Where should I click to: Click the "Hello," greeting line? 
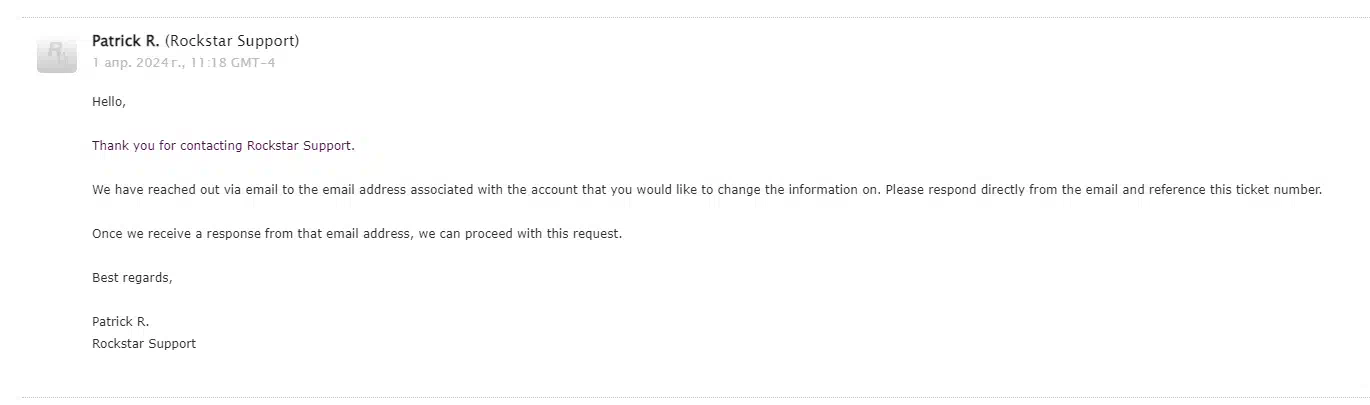pyautogui.click(x=109, y=101)
